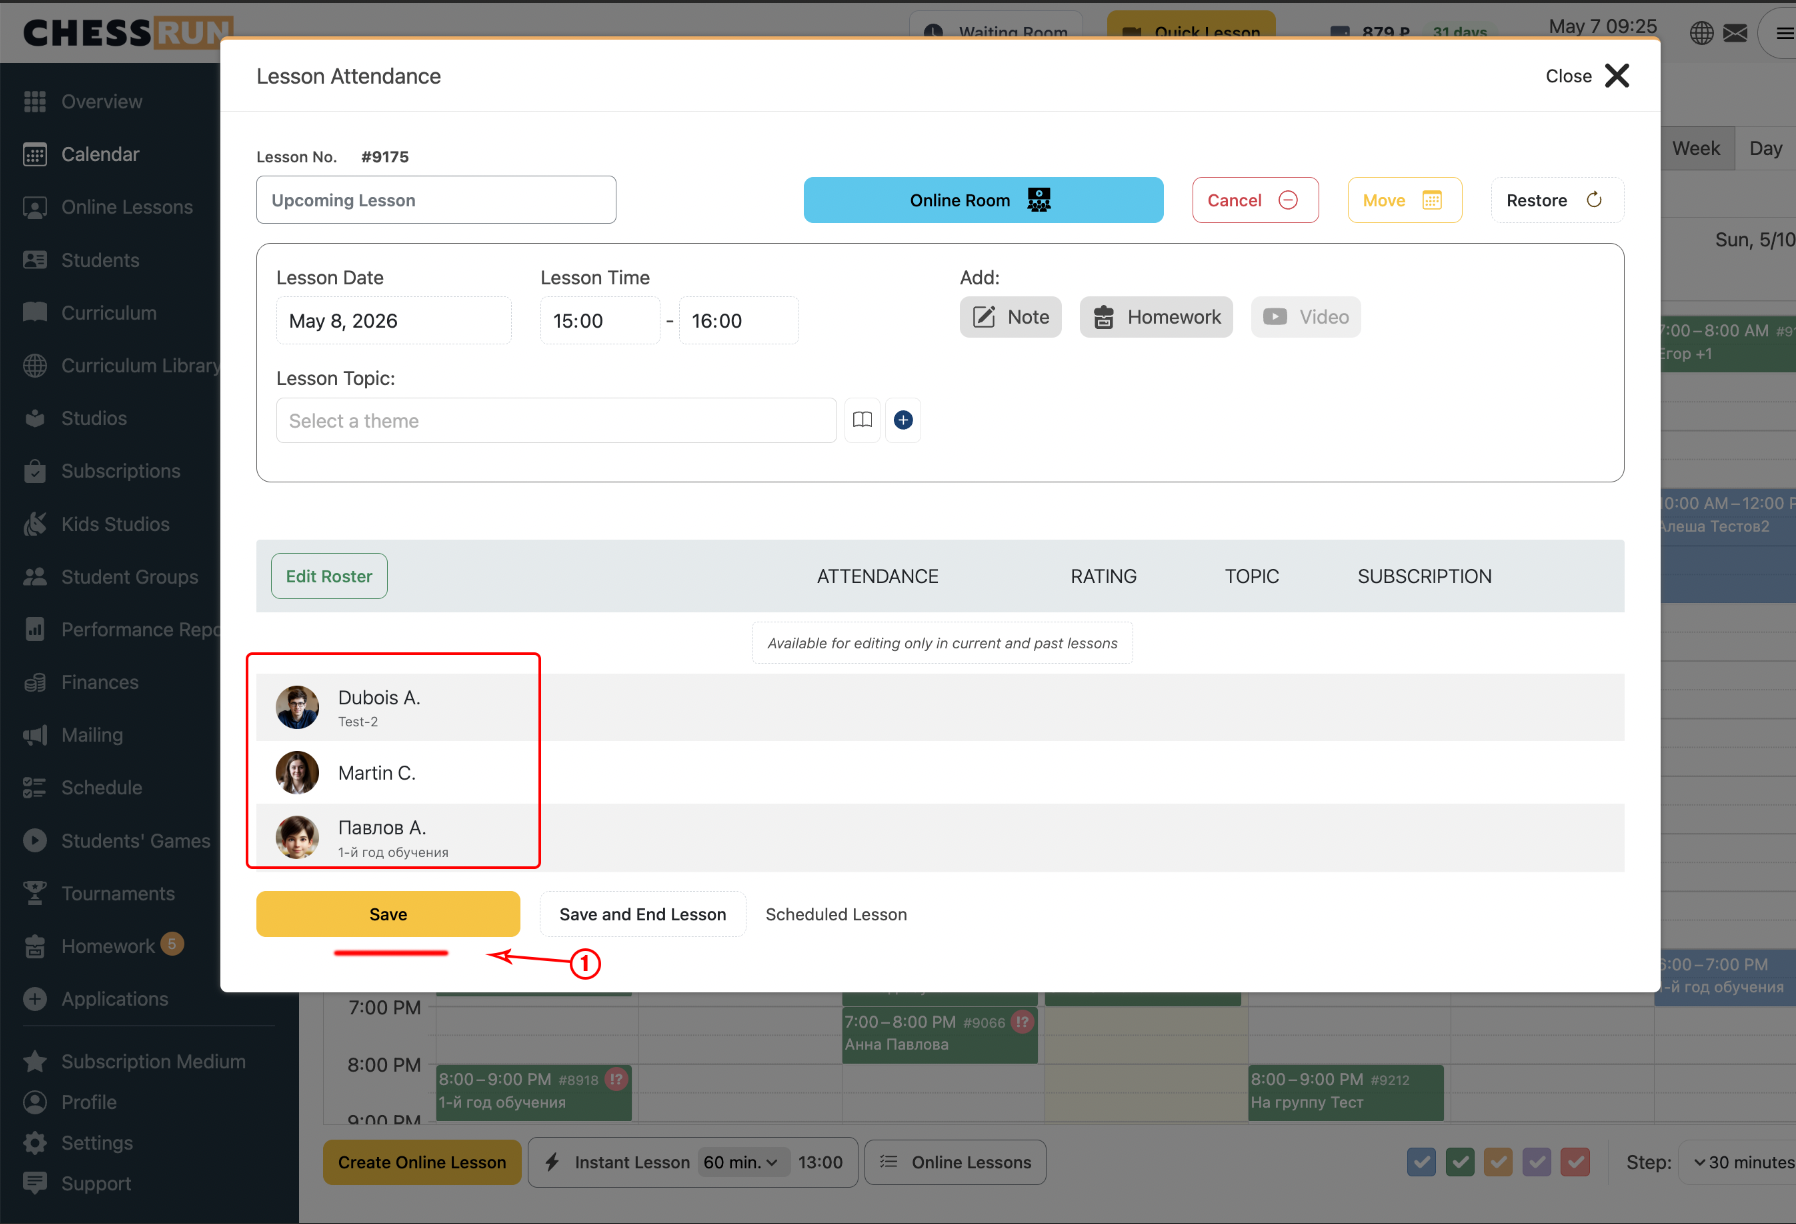Click the open book topic icon
This screenshot has width=1796, height=1224.
(862, 420)
